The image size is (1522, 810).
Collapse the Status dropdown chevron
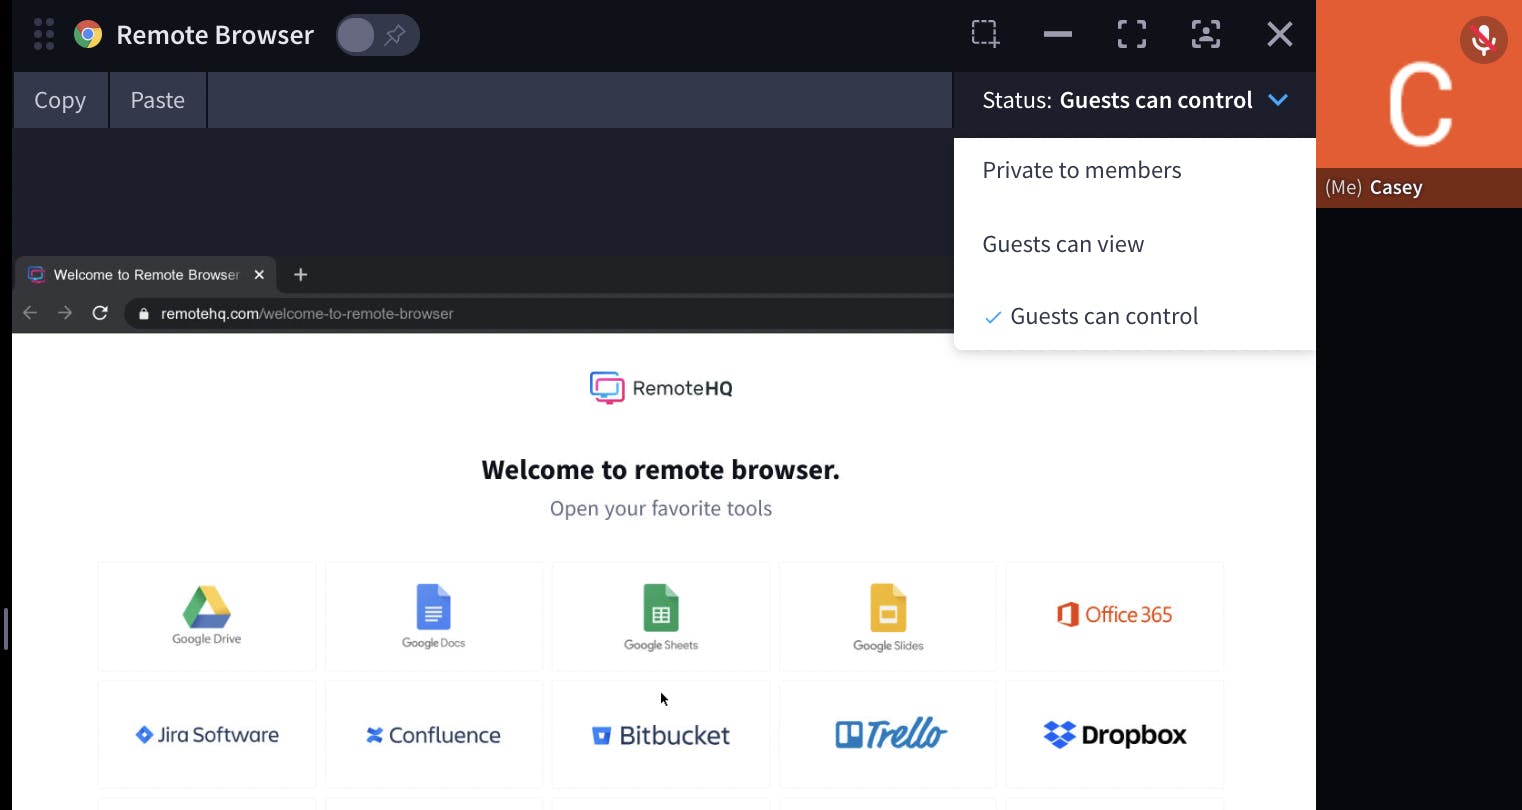1278,100
